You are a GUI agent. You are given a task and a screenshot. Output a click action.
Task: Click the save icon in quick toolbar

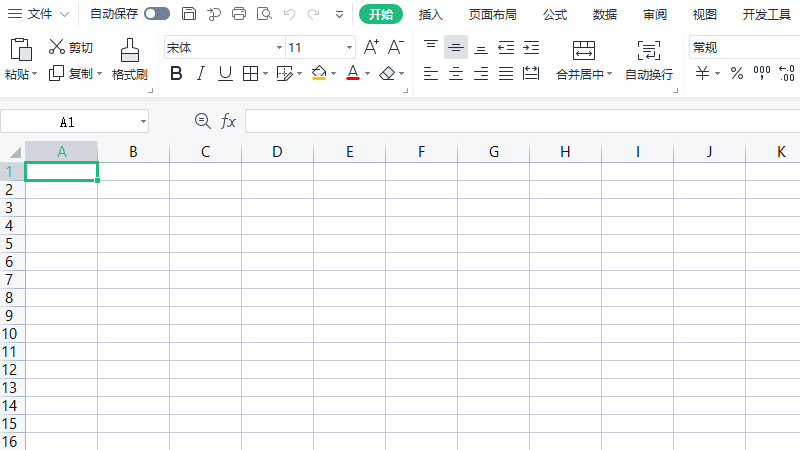click(189, 14)
